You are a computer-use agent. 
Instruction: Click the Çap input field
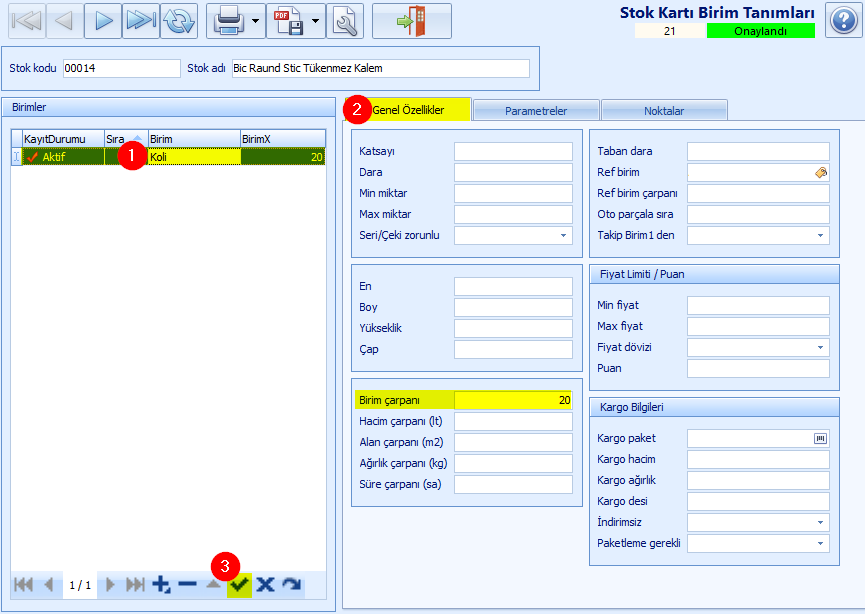point(513,349)
